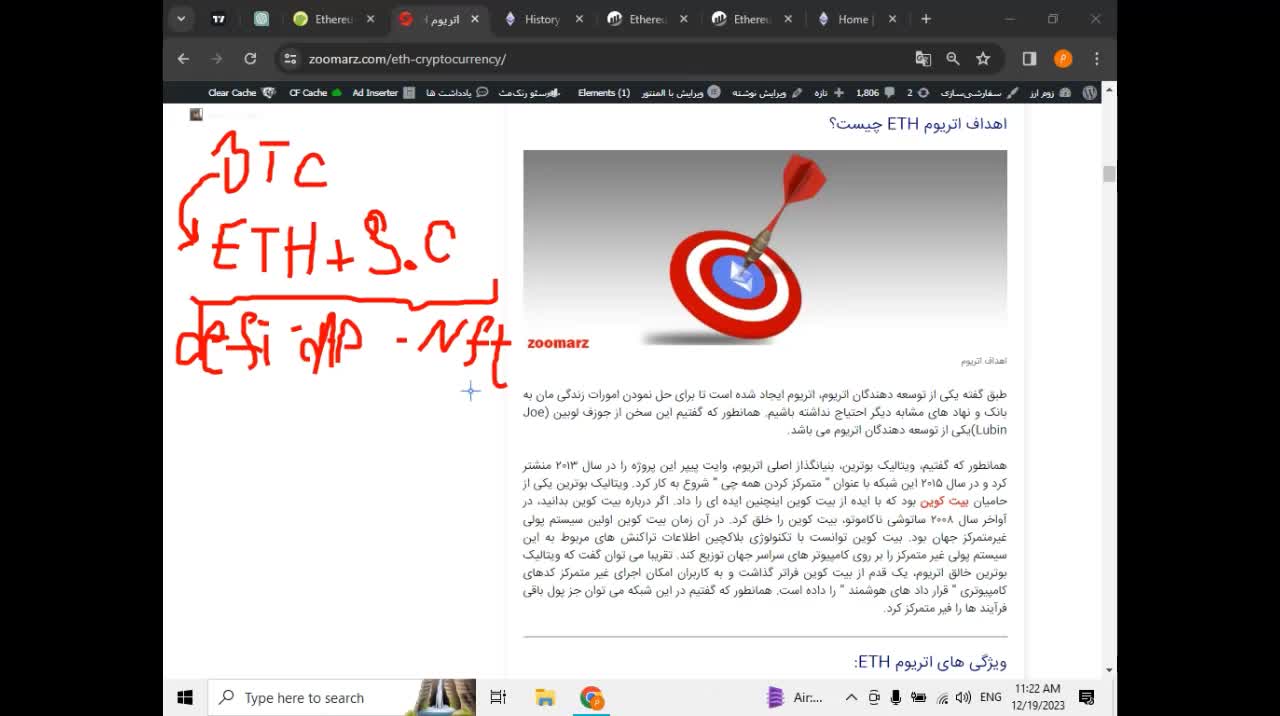Click Clear Cache admin item

coord(241,92)
